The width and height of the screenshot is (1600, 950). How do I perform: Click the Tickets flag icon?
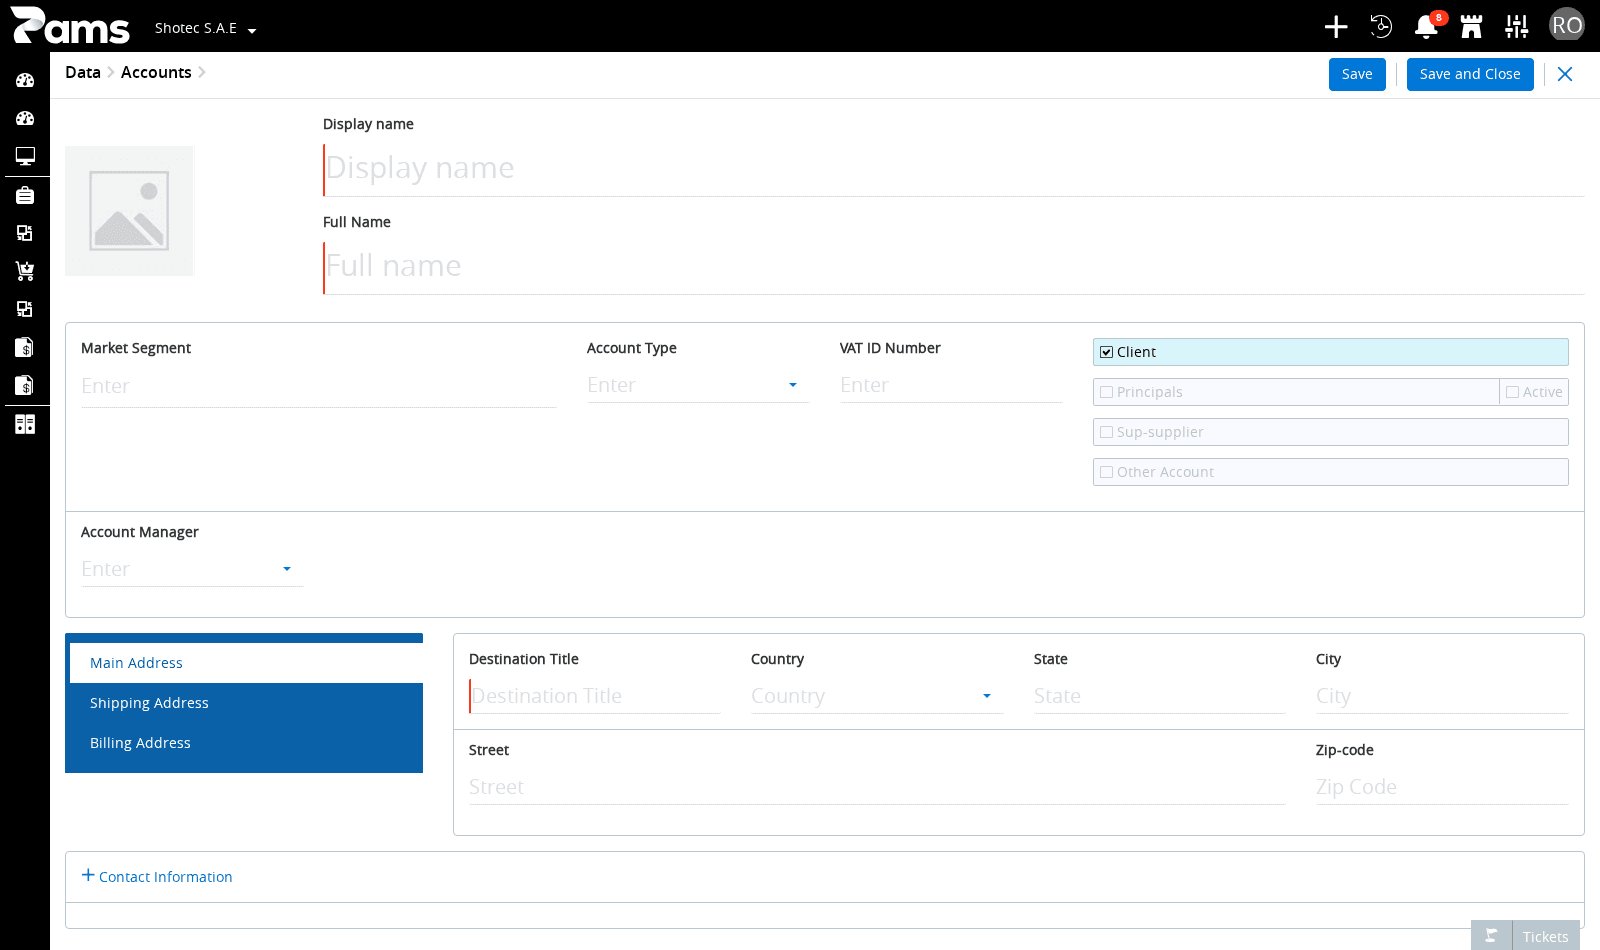(1491, 936)
